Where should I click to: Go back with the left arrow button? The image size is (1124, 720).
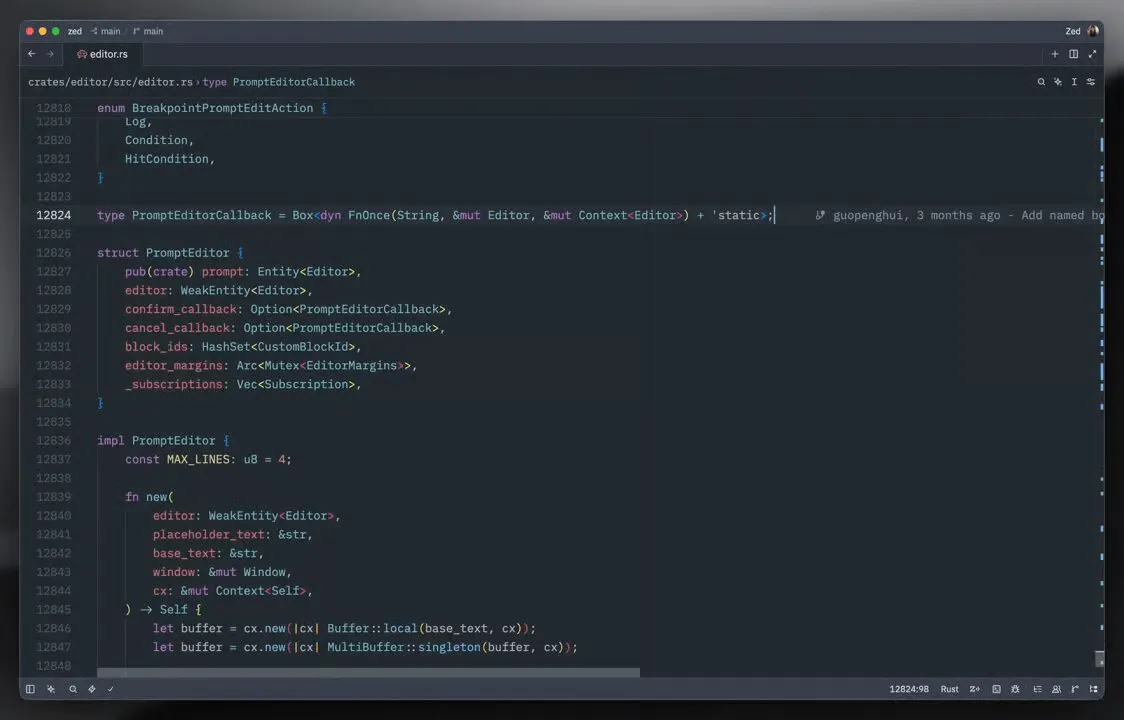coord(32,54)
